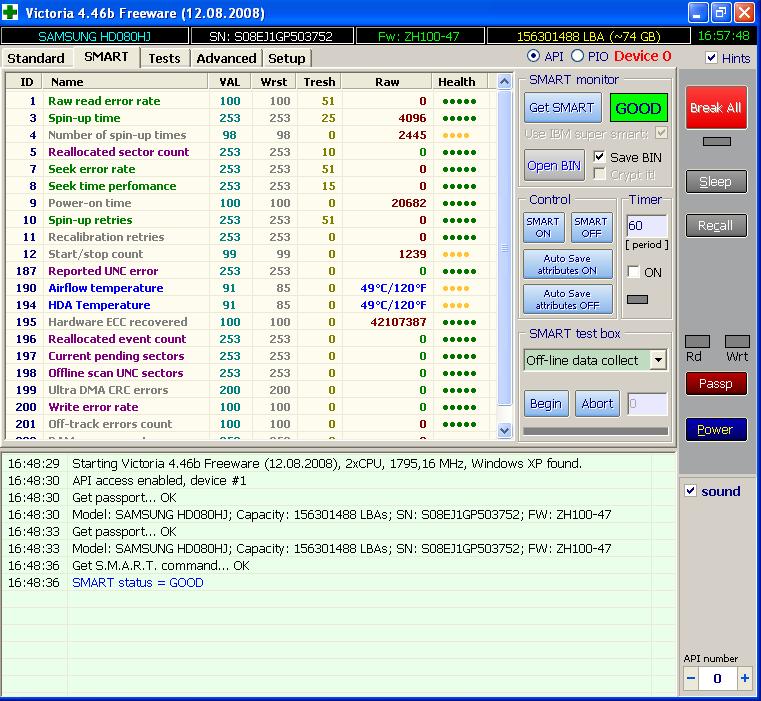Viewport: 761px width, 701px height.
Task: Click the blue Power button
Action: tap(716, 430)
